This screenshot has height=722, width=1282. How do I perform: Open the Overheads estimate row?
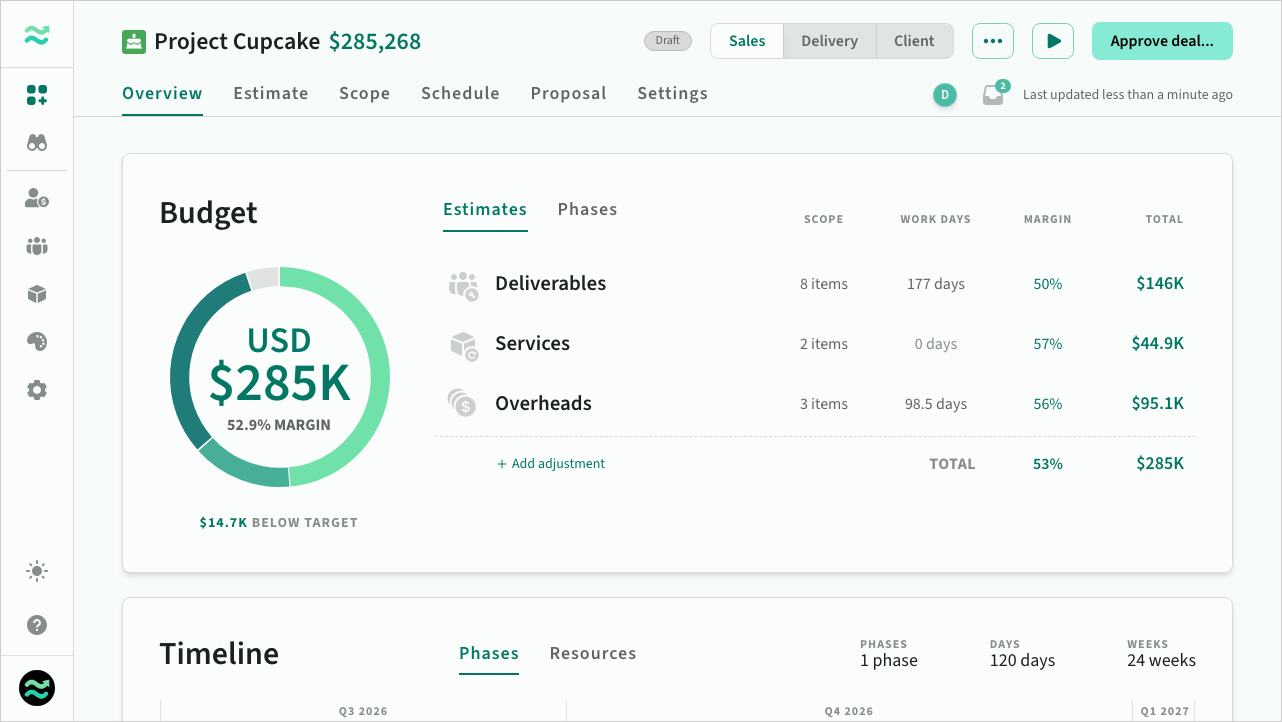(x=815, y=404)
